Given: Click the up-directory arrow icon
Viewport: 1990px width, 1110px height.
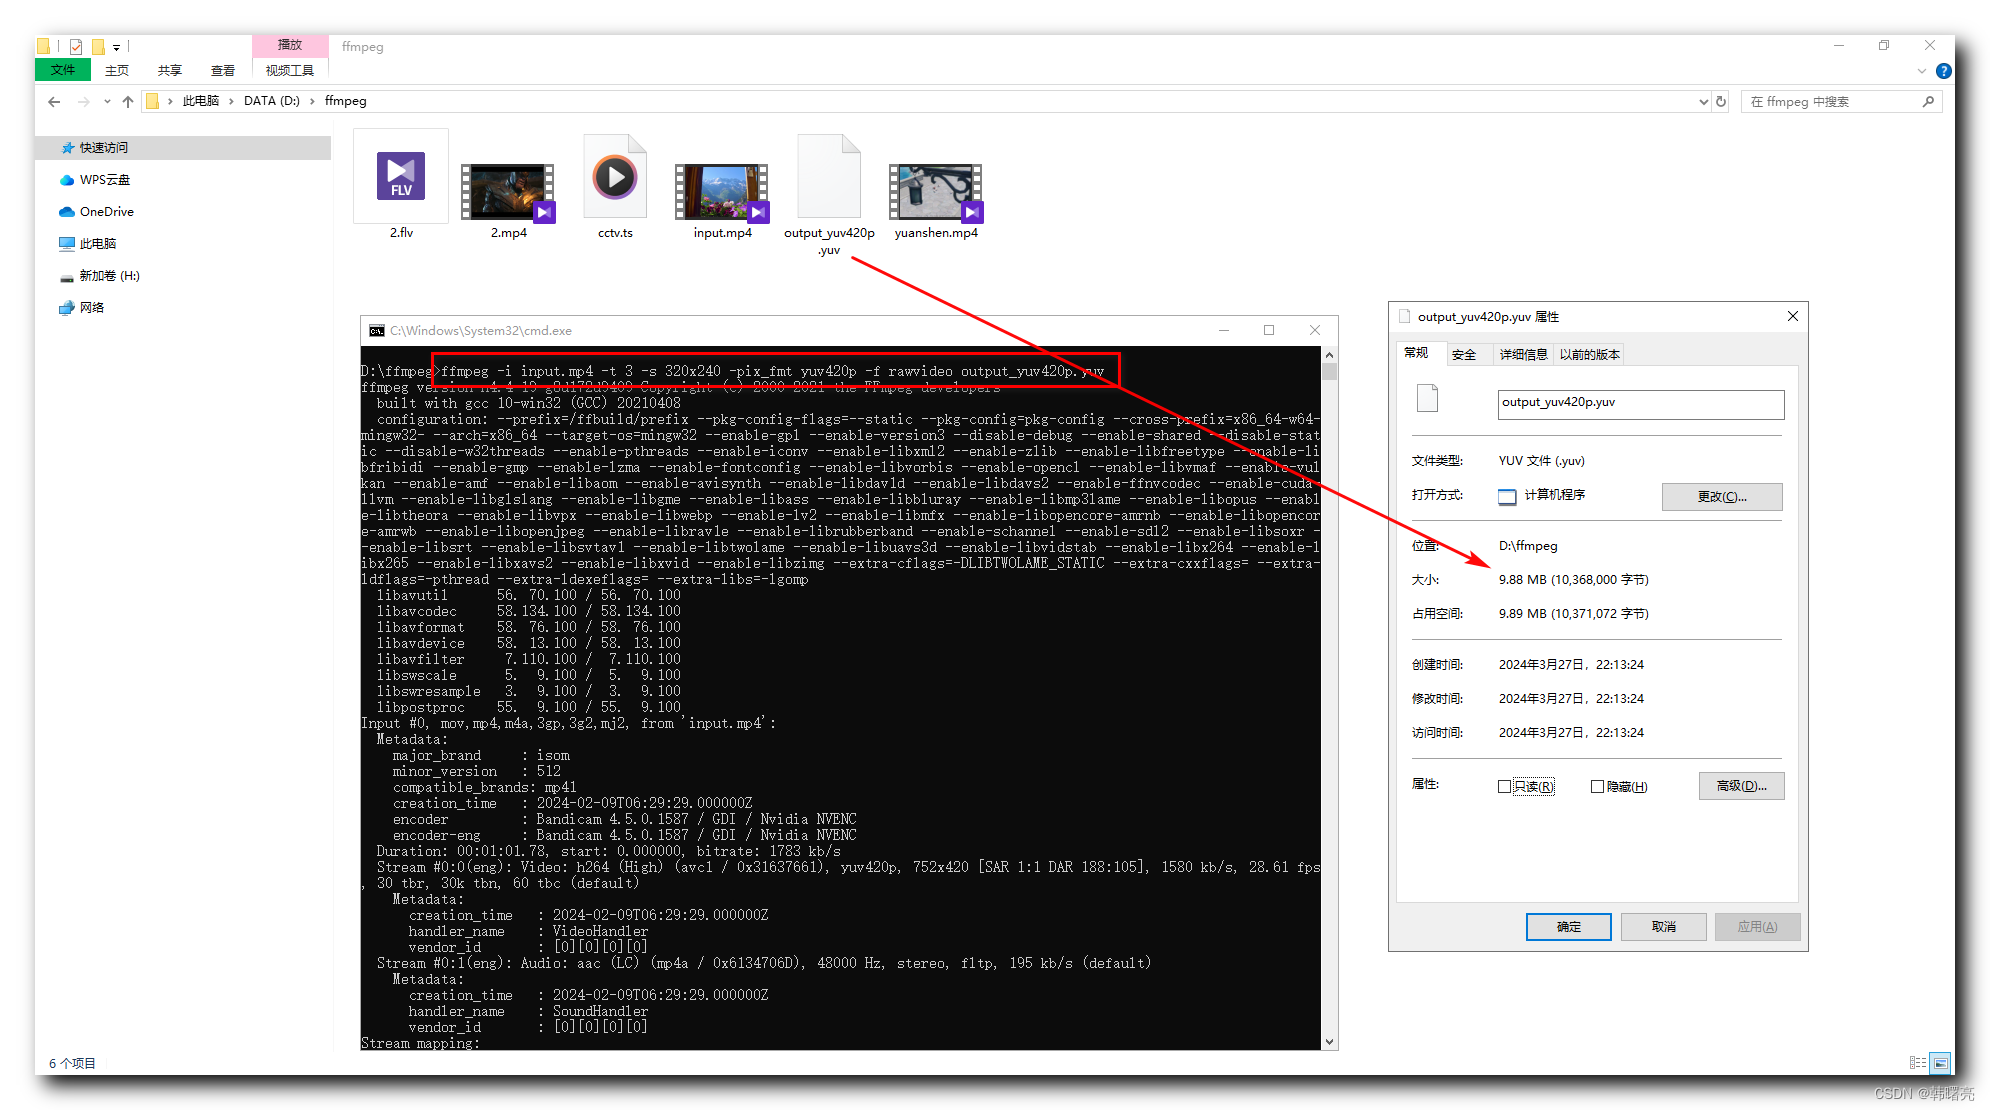Looking at the screenshot, I should (128, 101).
